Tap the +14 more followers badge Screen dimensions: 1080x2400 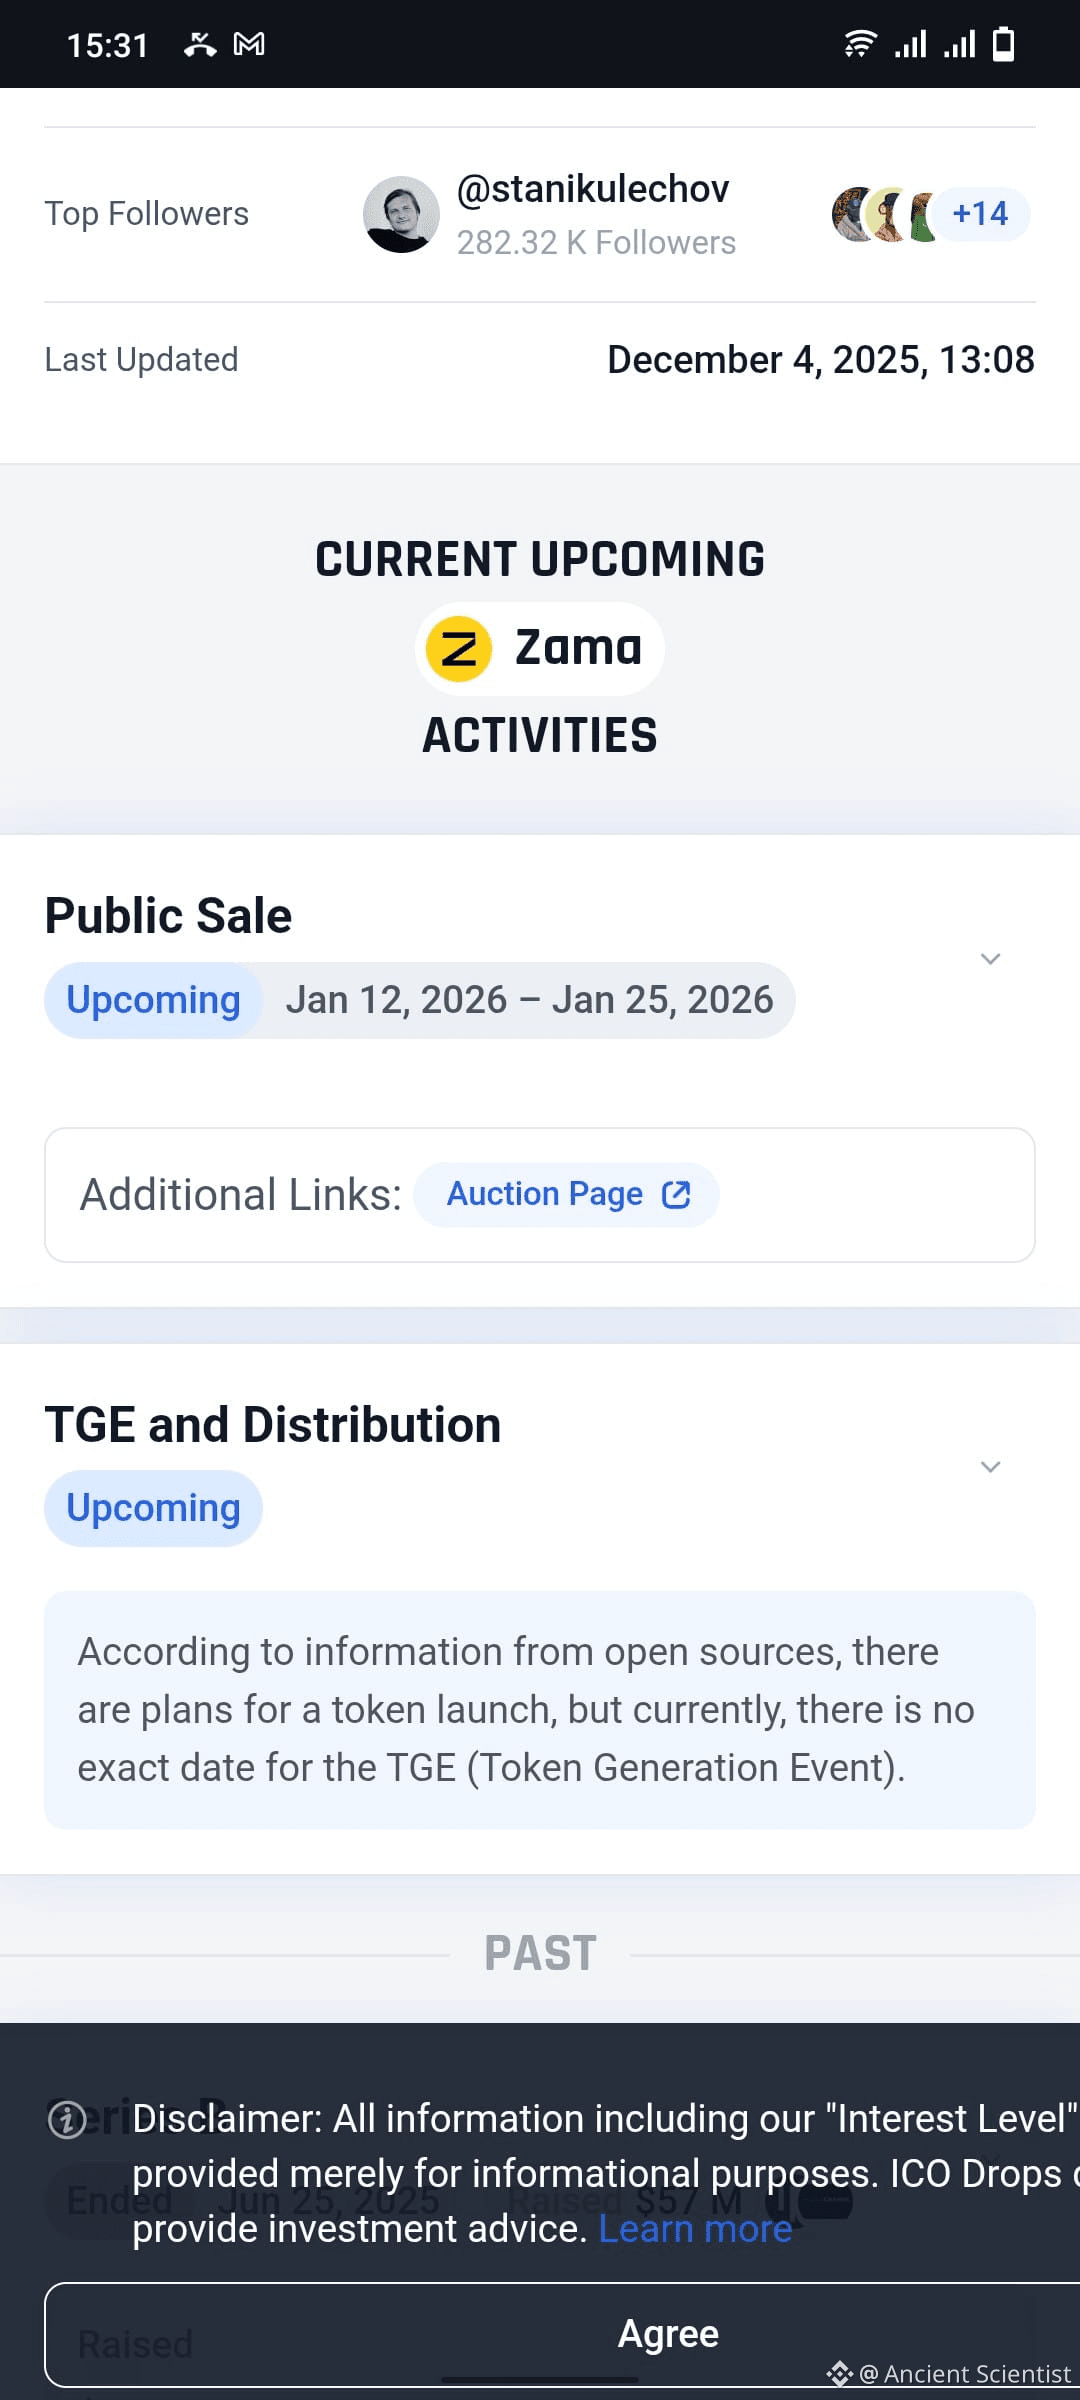click(980, 214)
